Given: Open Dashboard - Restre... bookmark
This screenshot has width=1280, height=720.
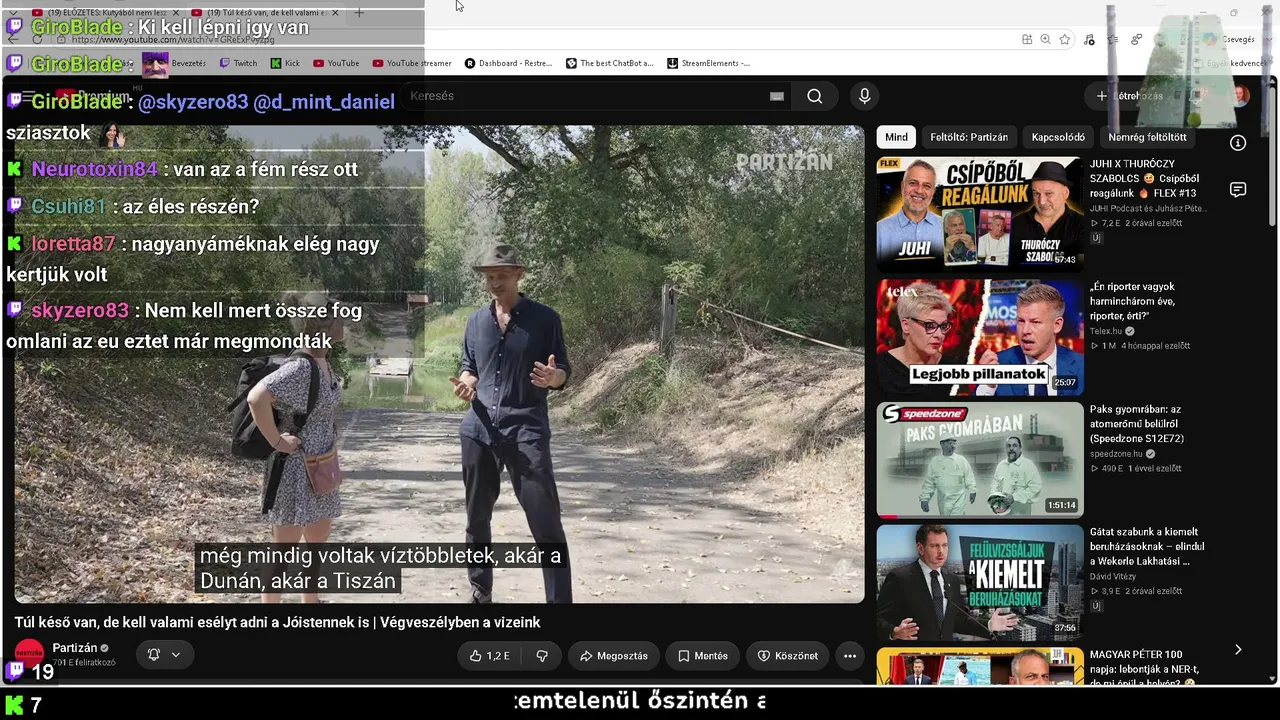Looking at the screenshot, I should (508, 63).
